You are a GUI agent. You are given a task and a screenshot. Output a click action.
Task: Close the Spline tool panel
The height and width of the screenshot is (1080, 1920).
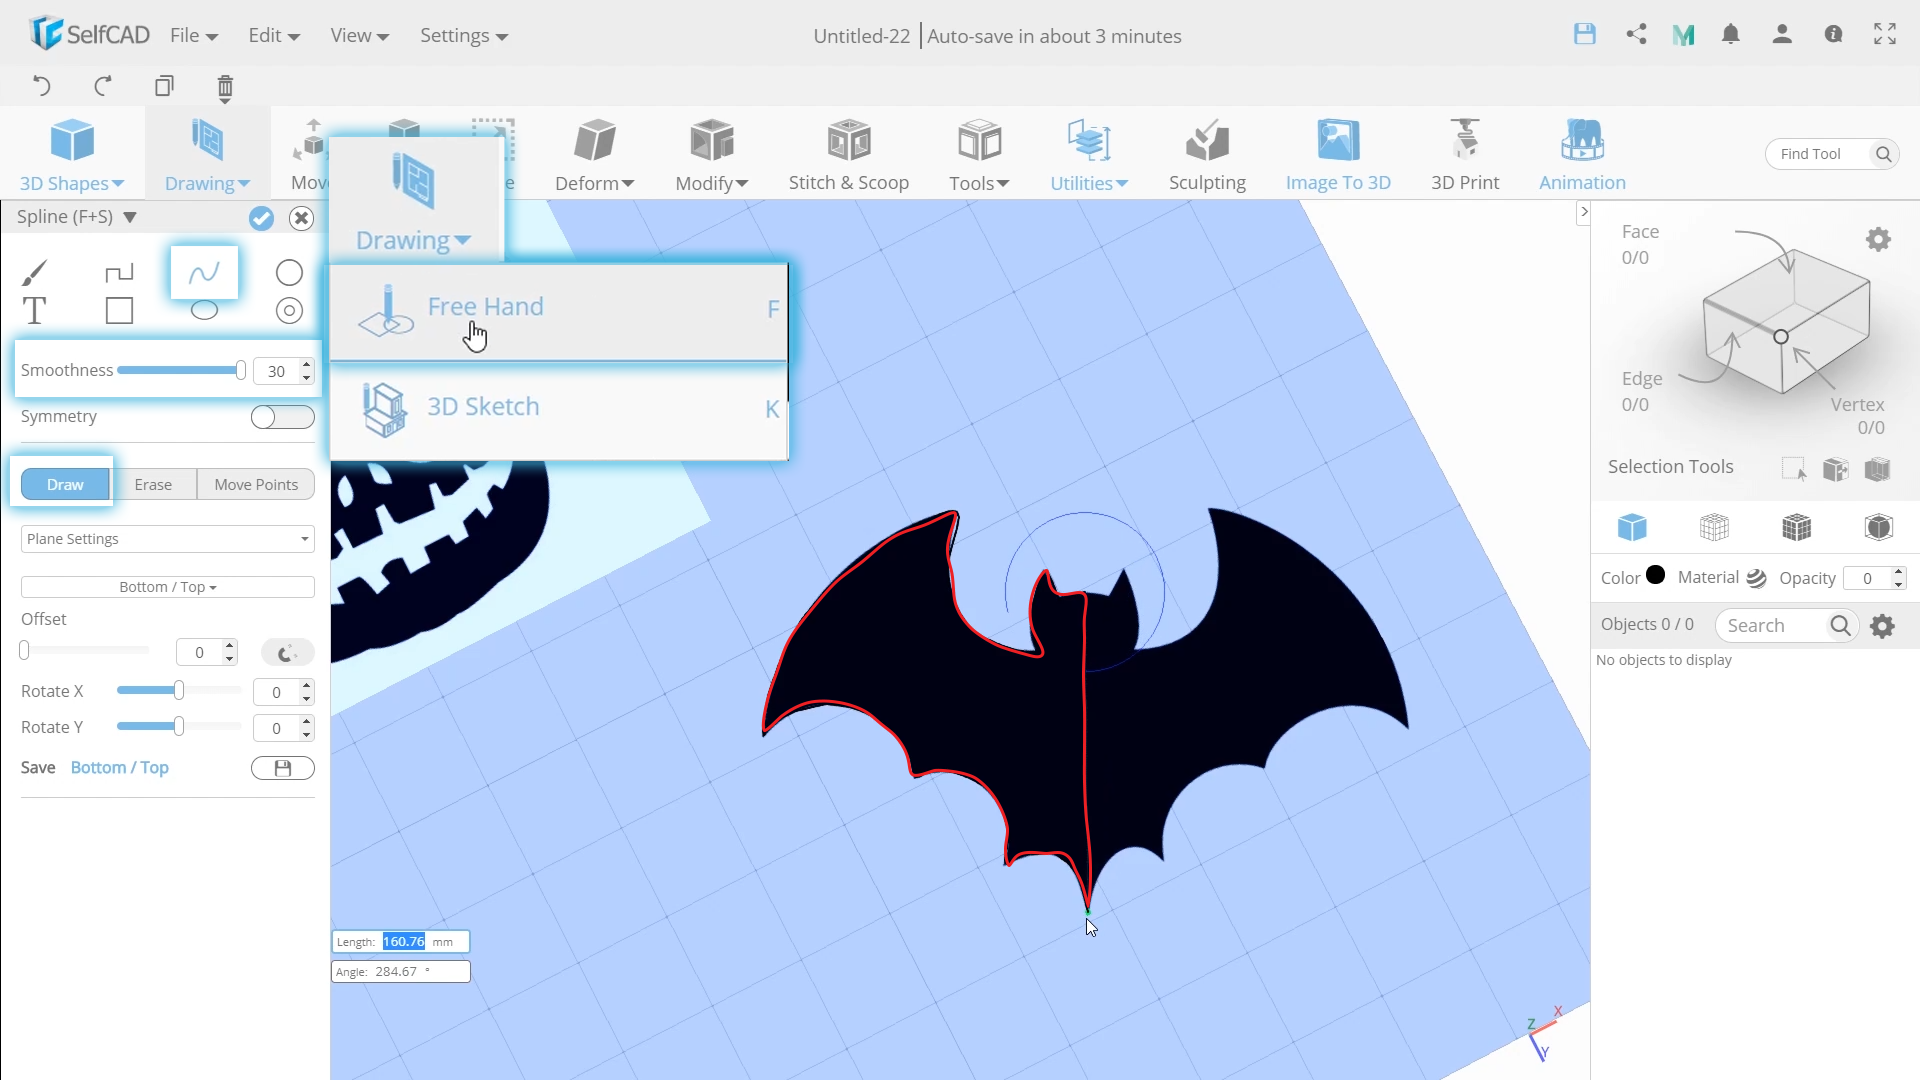[301, 218]
